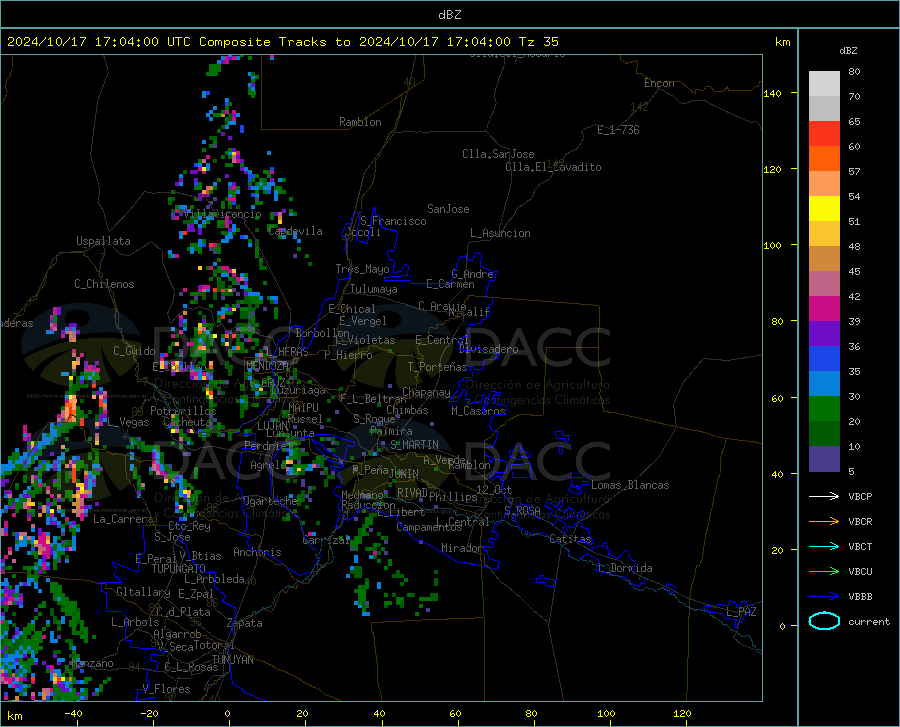
Task: Select the dark orange 57-60 dBZ swatch
Action: click(x=824, y=159)
